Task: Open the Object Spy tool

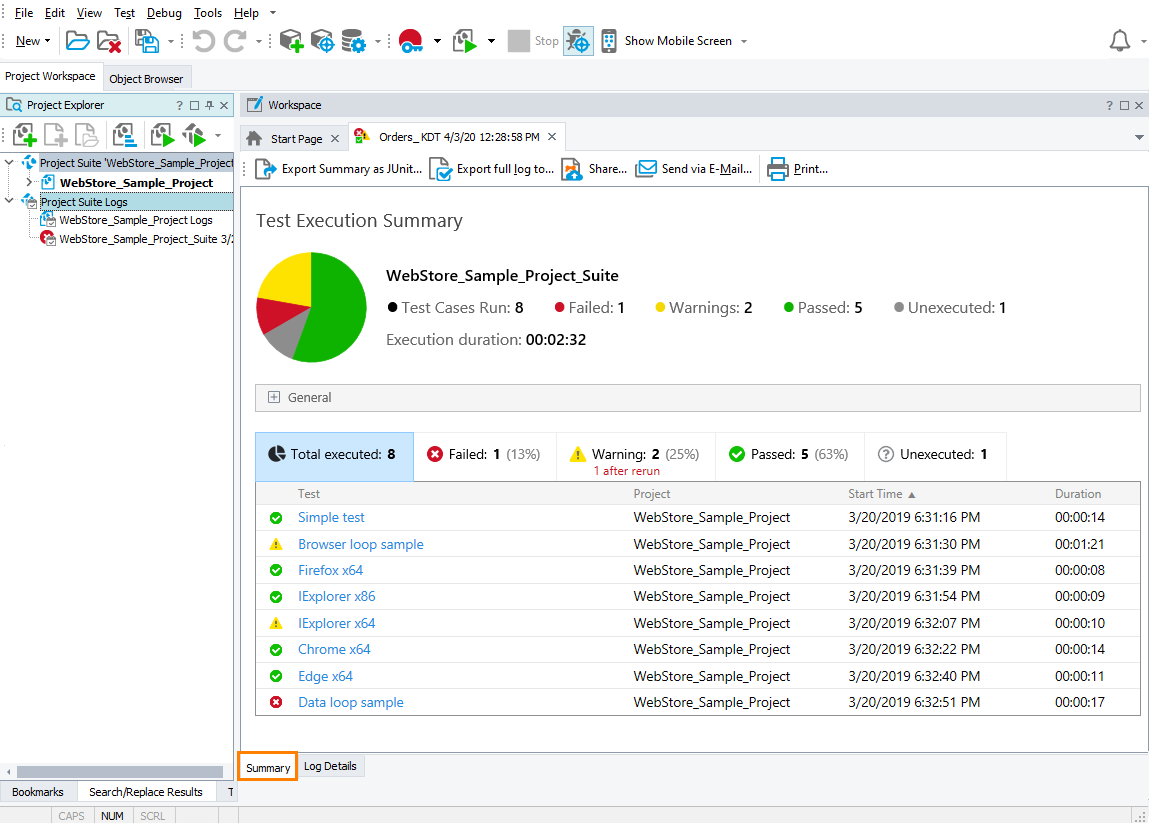Action: tap(322, 40)
